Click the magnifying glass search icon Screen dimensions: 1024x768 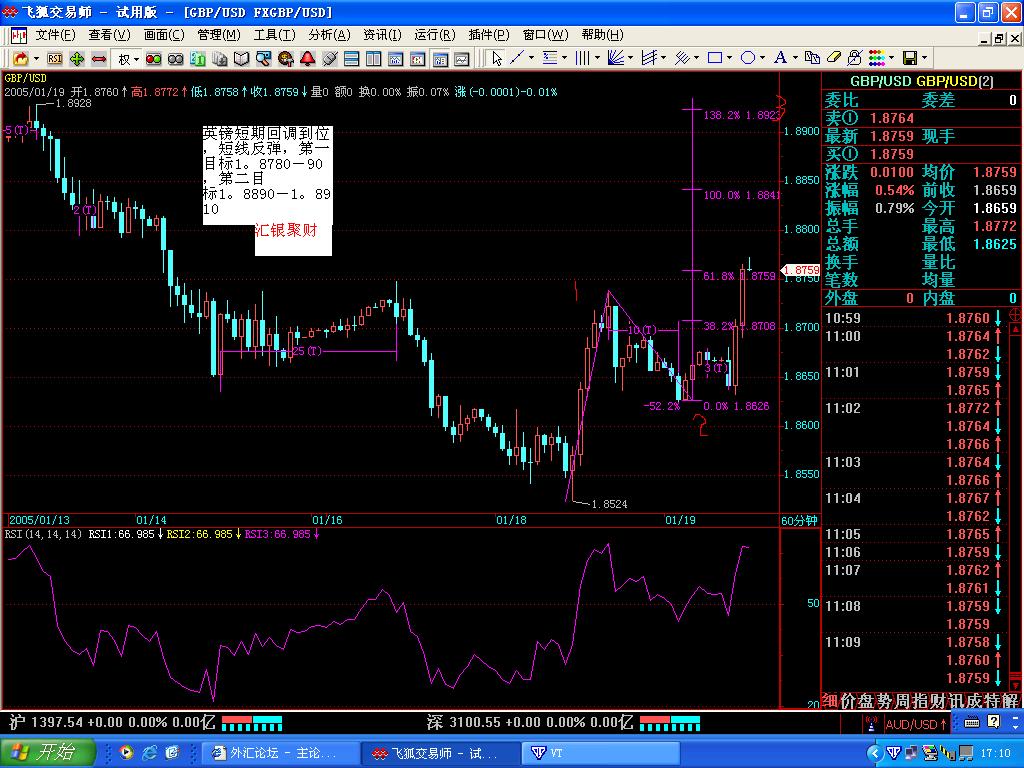[263, 59]
